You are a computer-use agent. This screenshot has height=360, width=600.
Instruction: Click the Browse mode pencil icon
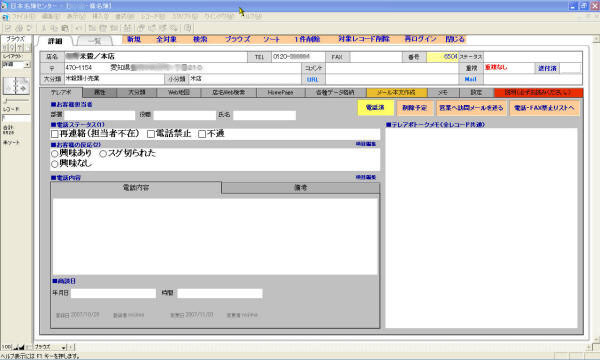point(5,47)
